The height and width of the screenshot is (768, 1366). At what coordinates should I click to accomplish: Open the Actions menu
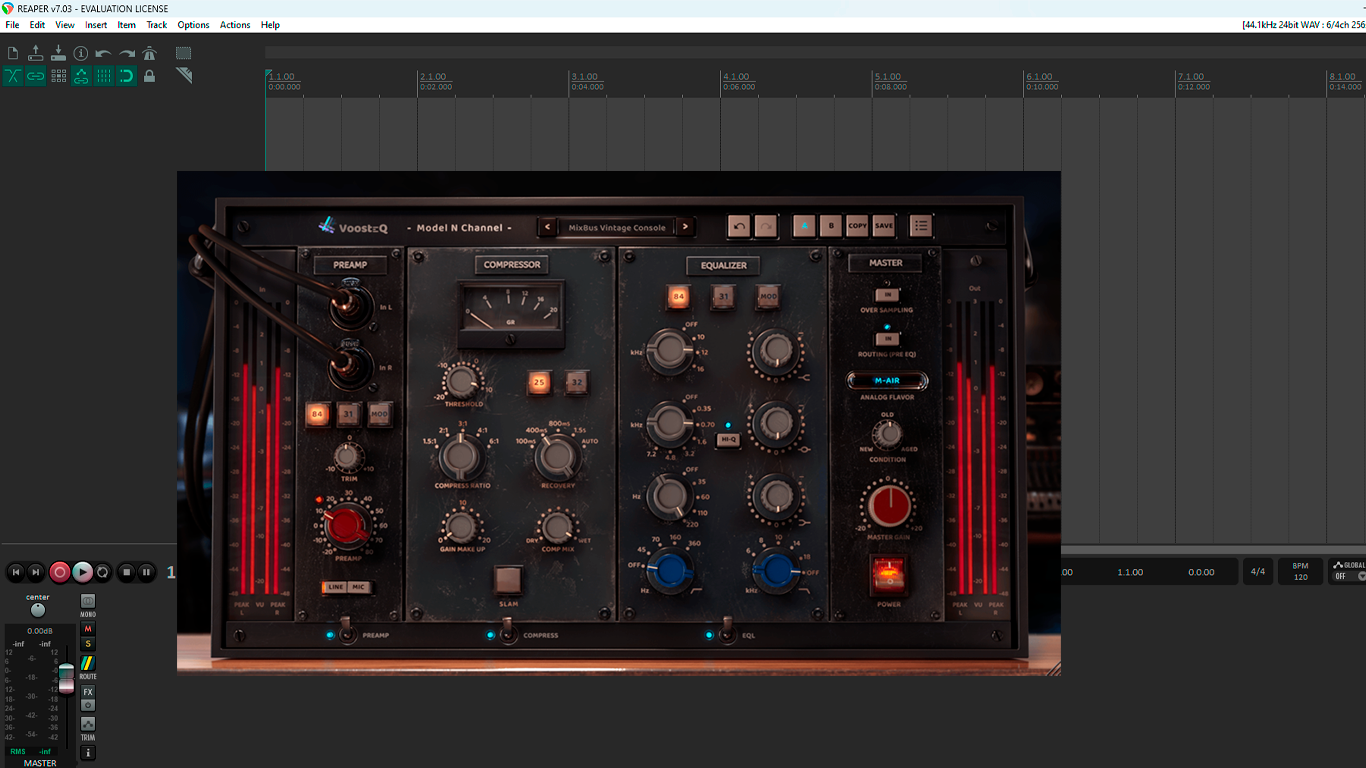[235, 25]
